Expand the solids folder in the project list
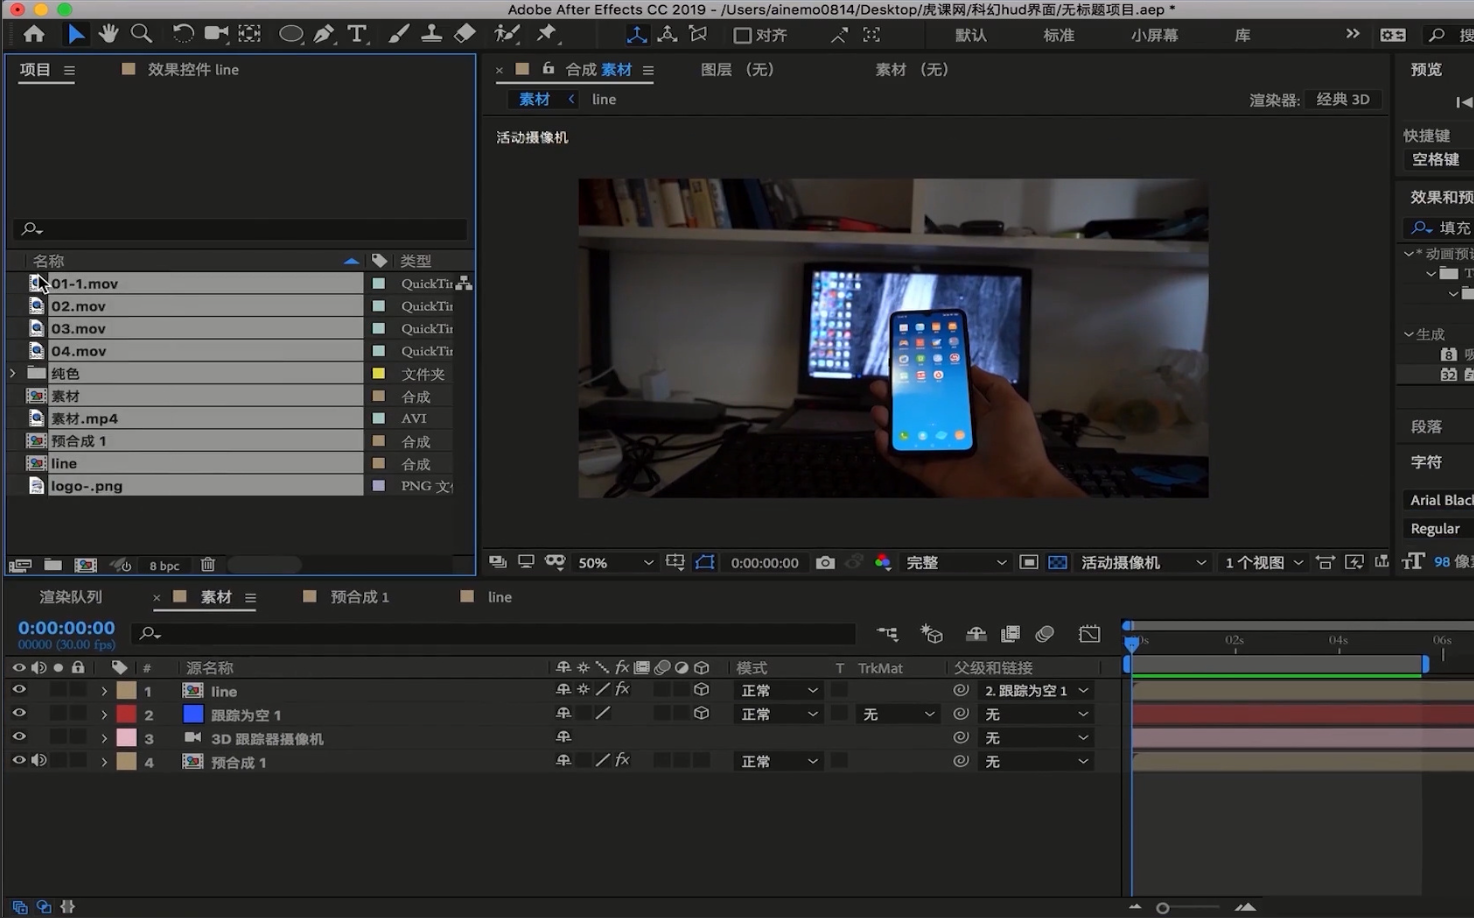Screen dimensions: 1474x918 click(x=13, y=373)
